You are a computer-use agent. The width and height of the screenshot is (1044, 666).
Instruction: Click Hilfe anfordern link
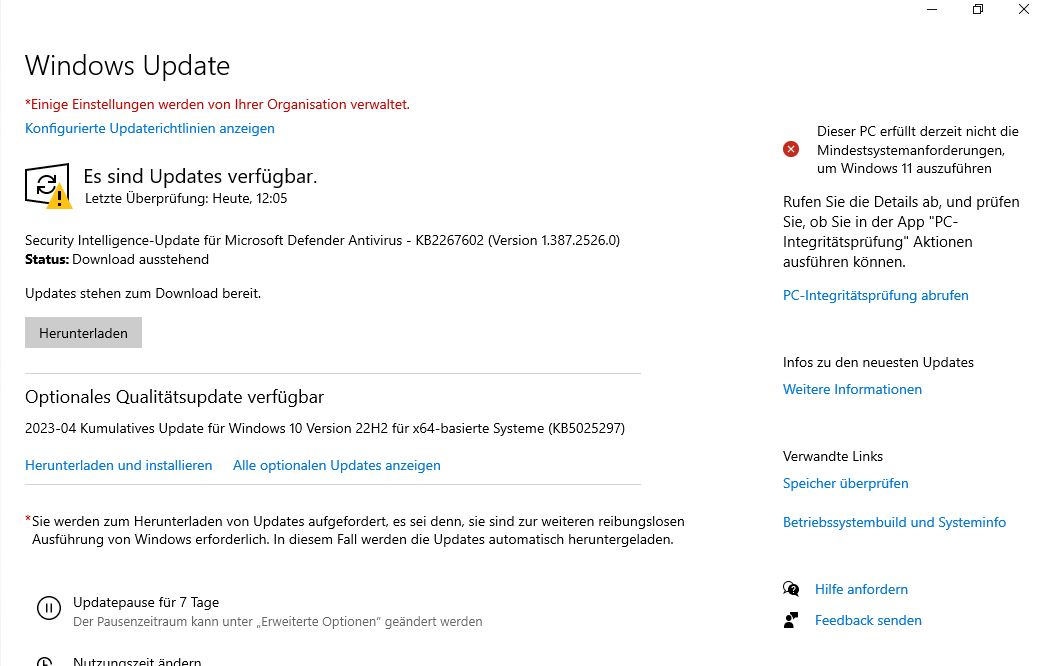click(861, 589)
